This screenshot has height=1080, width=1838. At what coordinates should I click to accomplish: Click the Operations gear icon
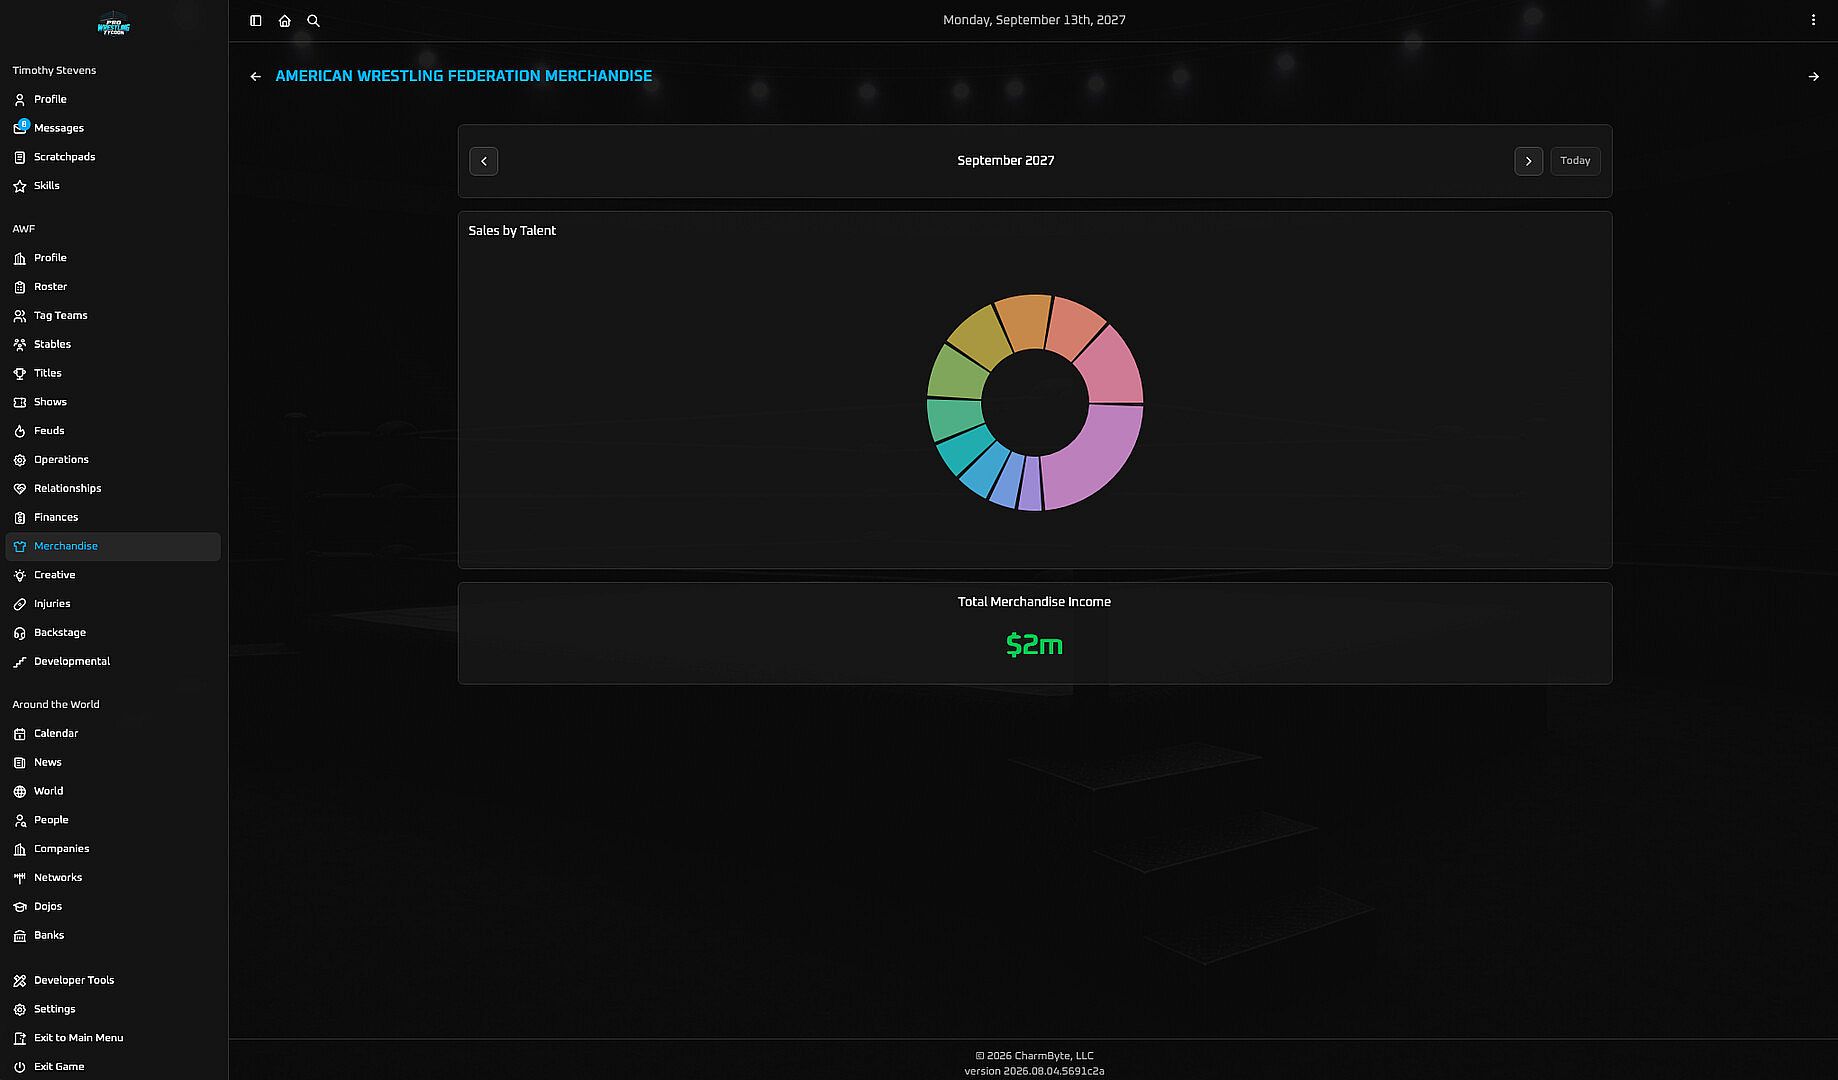19,460
